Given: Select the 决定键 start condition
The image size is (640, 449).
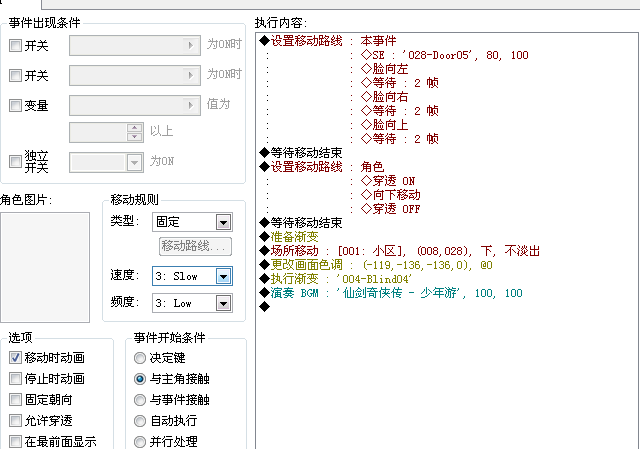Looking at the screenshot, I should (x=140, y=358).
